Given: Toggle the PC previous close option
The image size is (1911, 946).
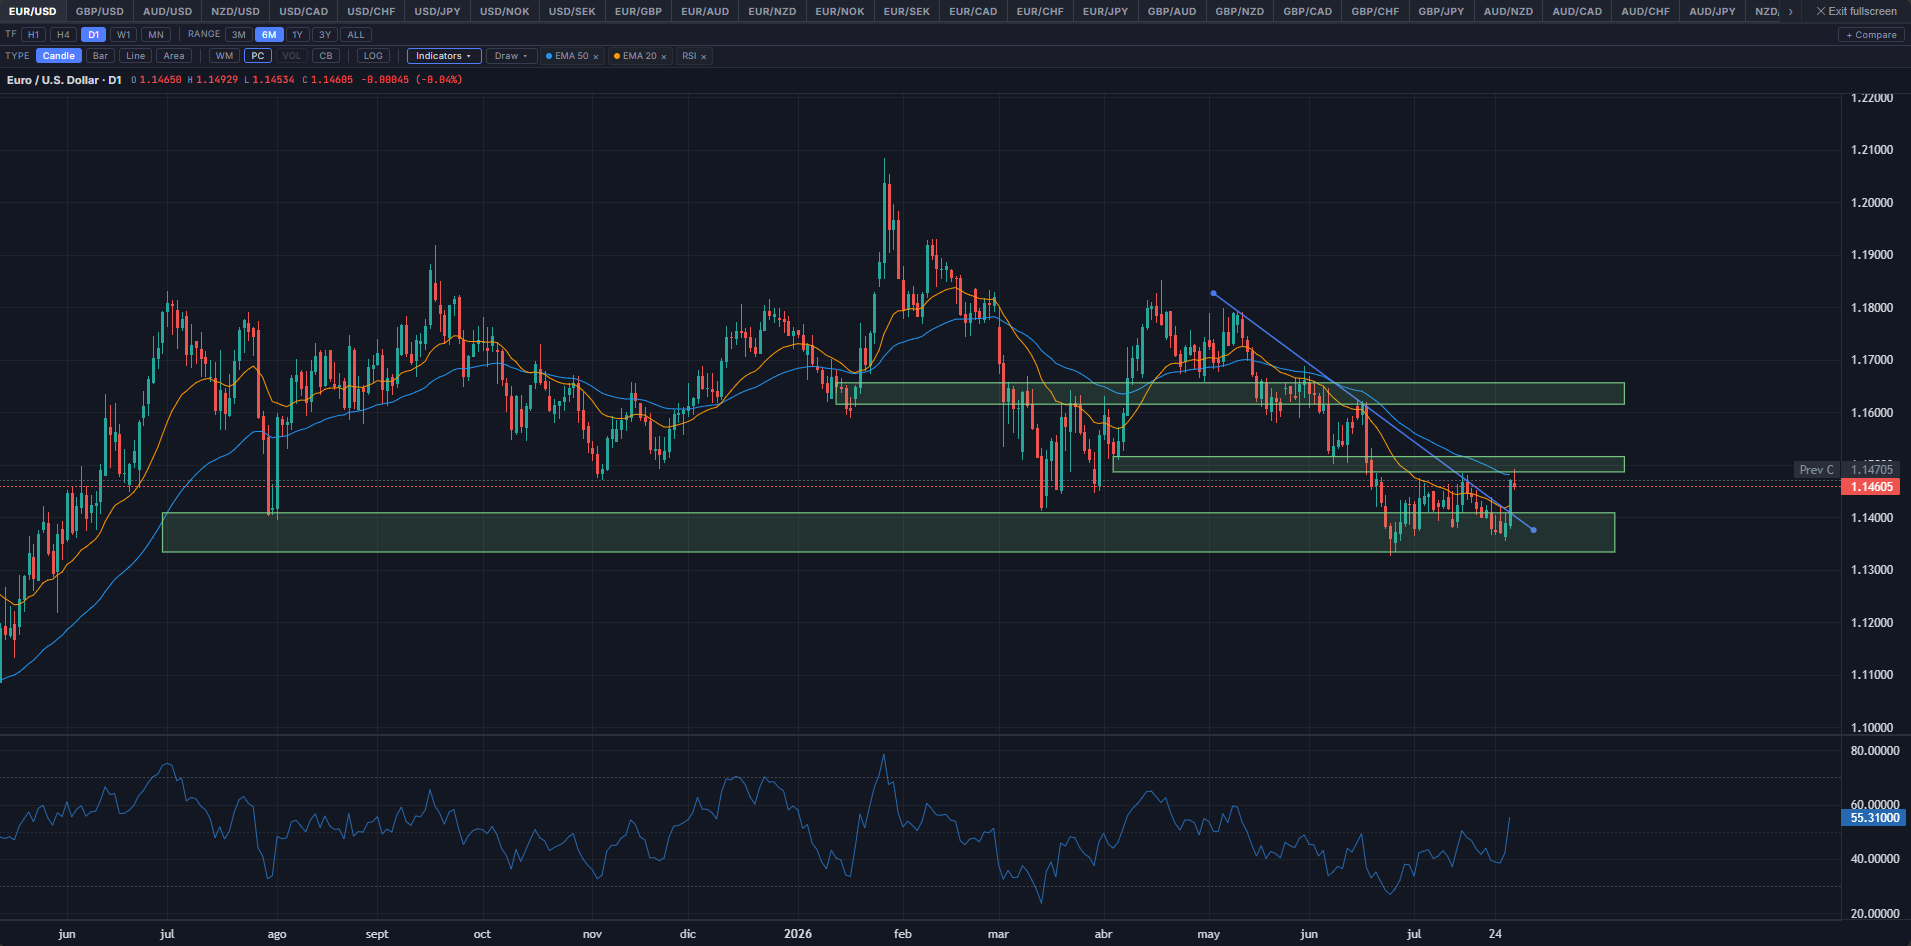Looking at the screenshot, I should point(258,56).
